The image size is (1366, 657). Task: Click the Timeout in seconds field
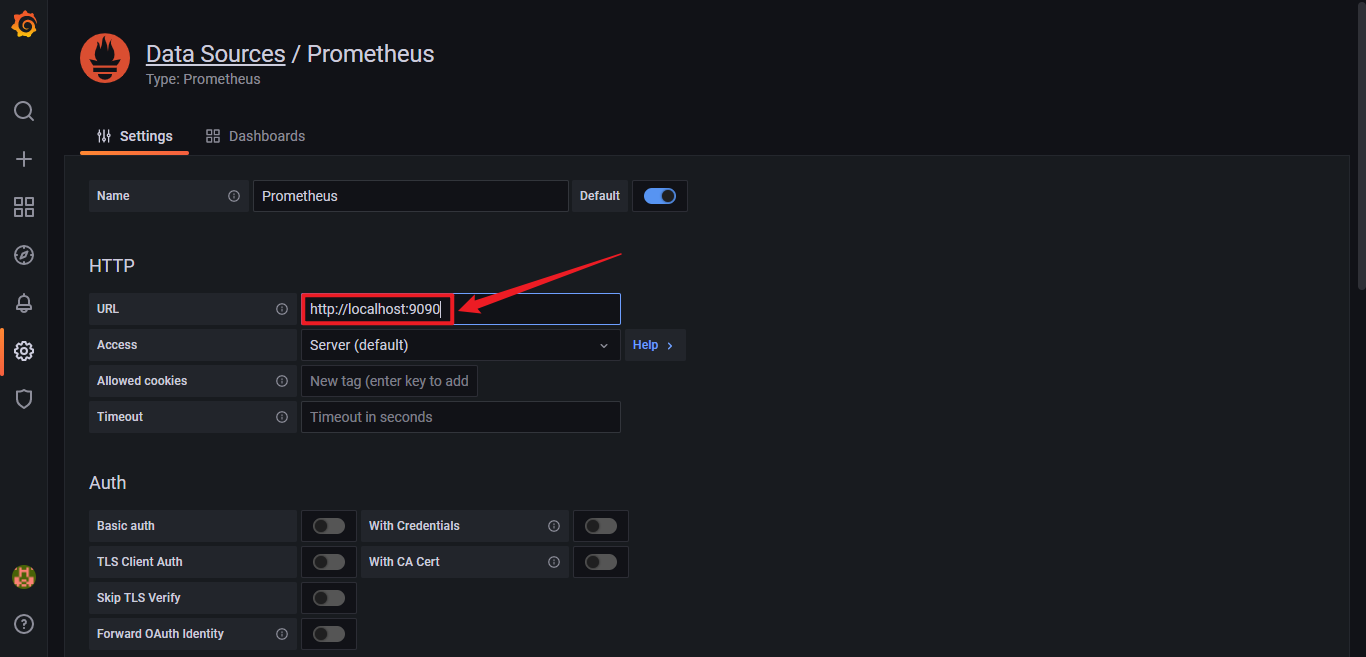[461, 417]
